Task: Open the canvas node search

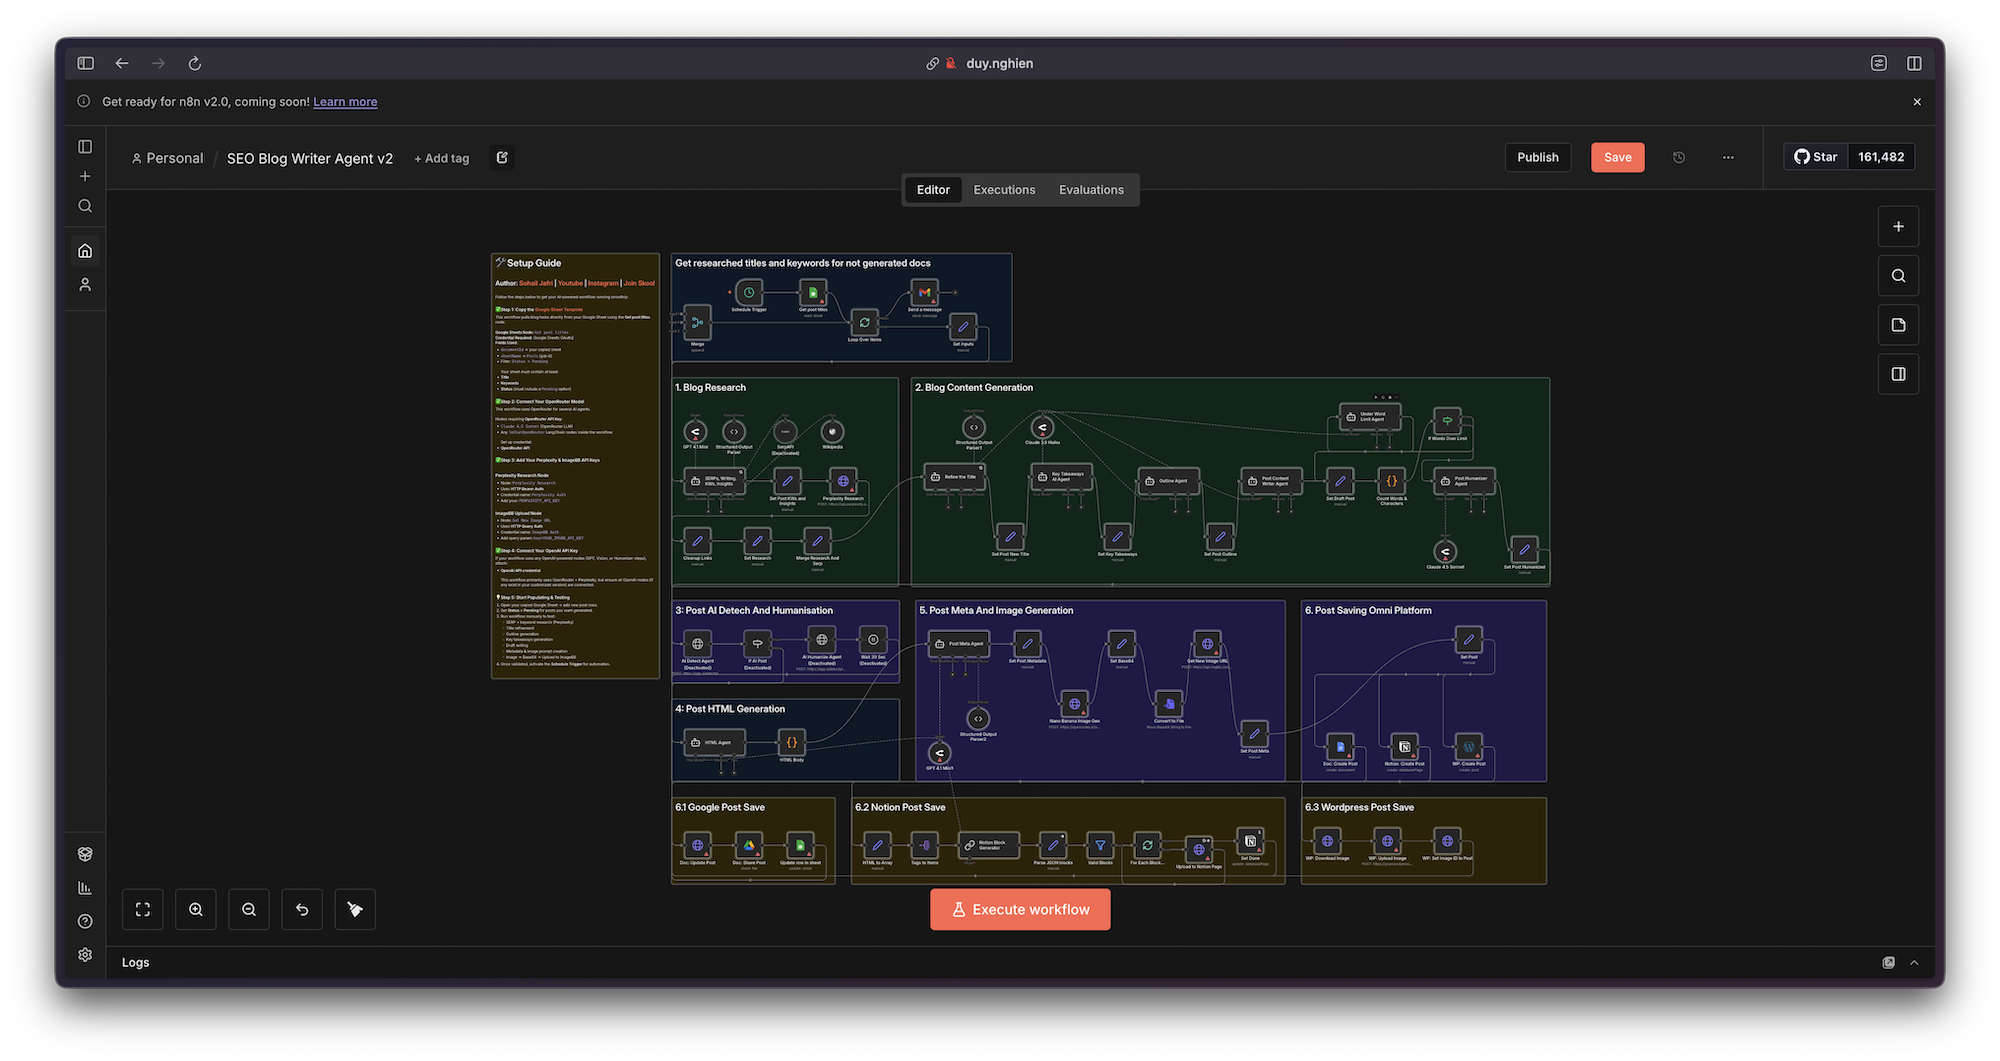Action: (x=1898, y=276)
